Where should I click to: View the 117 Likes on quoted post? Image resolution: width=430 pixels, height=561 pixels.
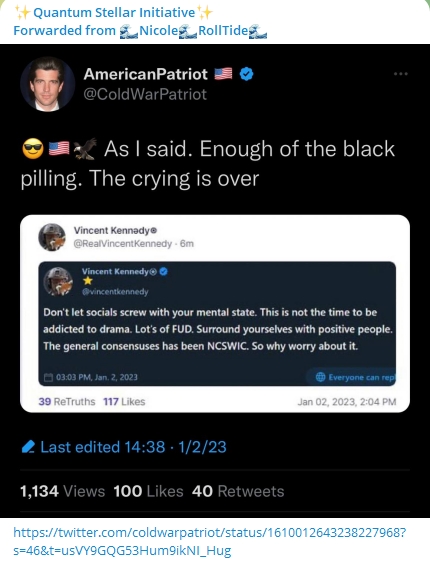[124, 401]
